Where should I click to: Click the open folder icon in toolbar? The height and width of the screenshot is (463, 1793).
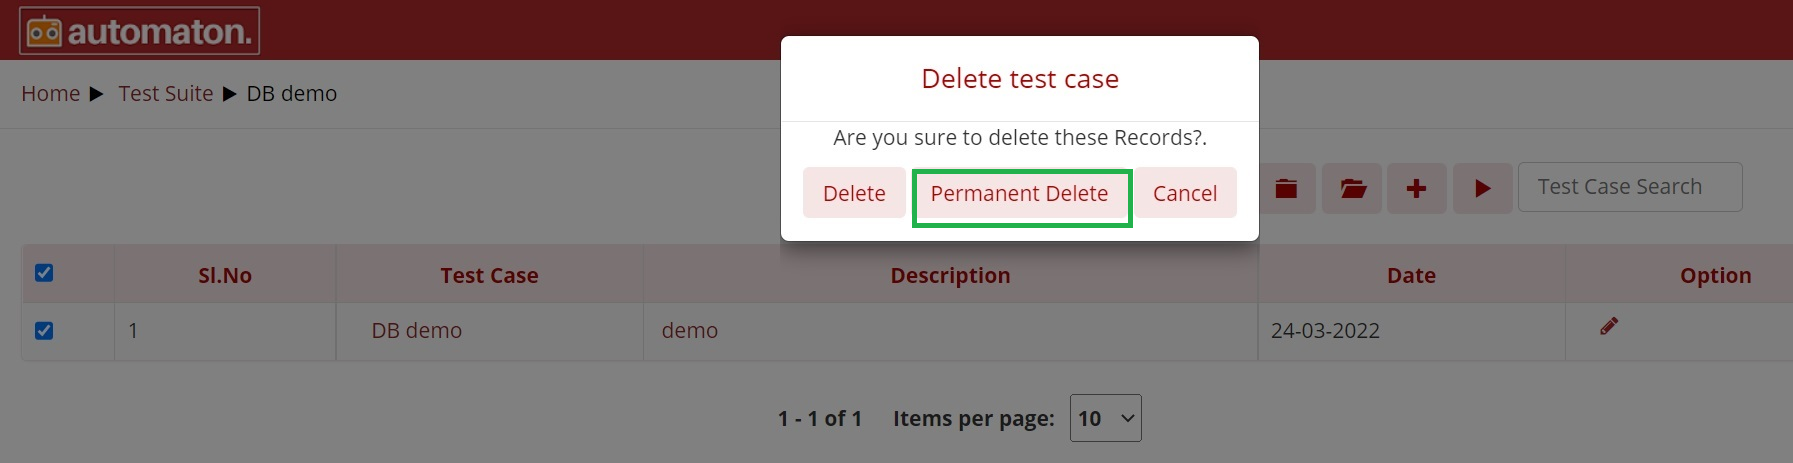(1353, 188)
